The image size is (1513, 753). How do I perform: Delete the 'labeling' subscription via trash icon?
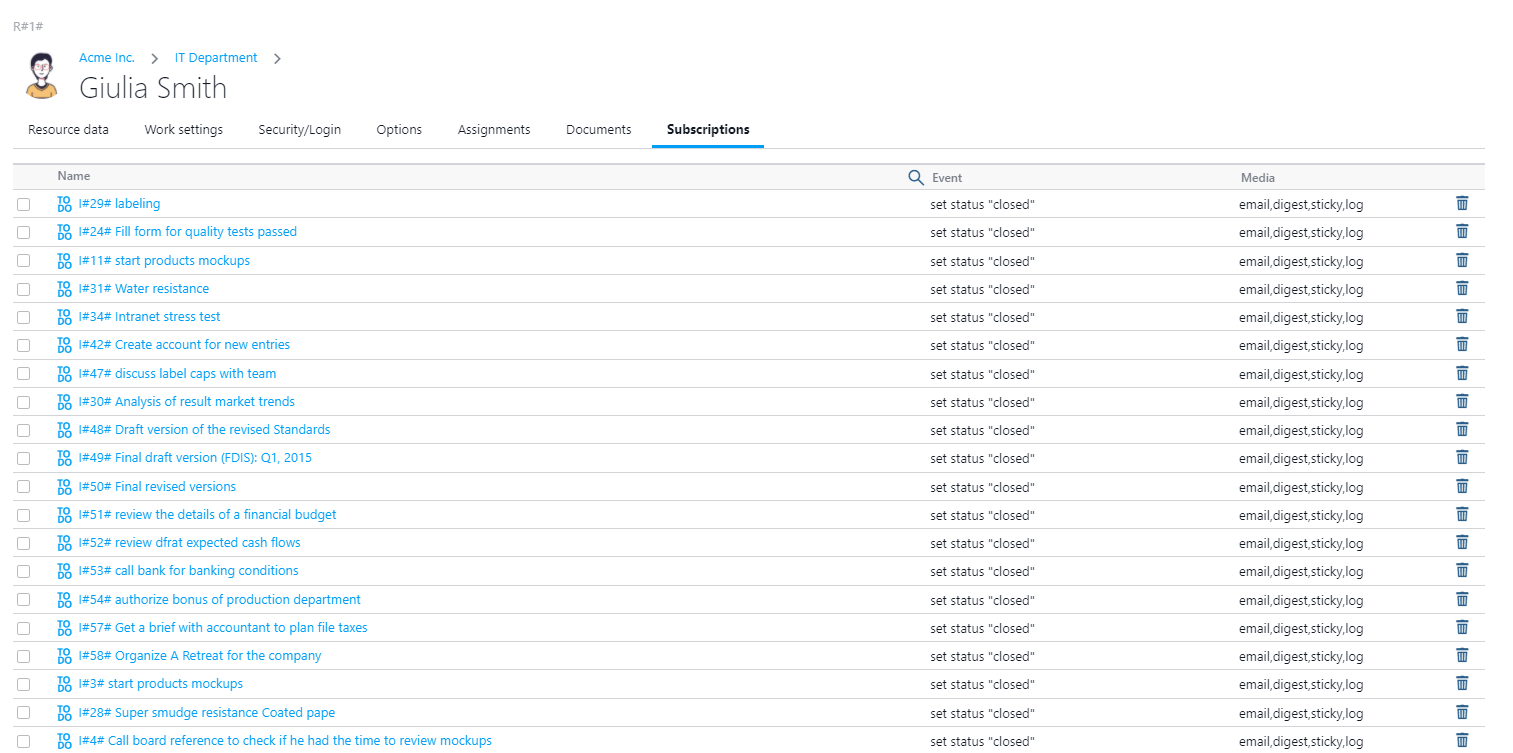pyautogui.click(x=1461, y=203)
